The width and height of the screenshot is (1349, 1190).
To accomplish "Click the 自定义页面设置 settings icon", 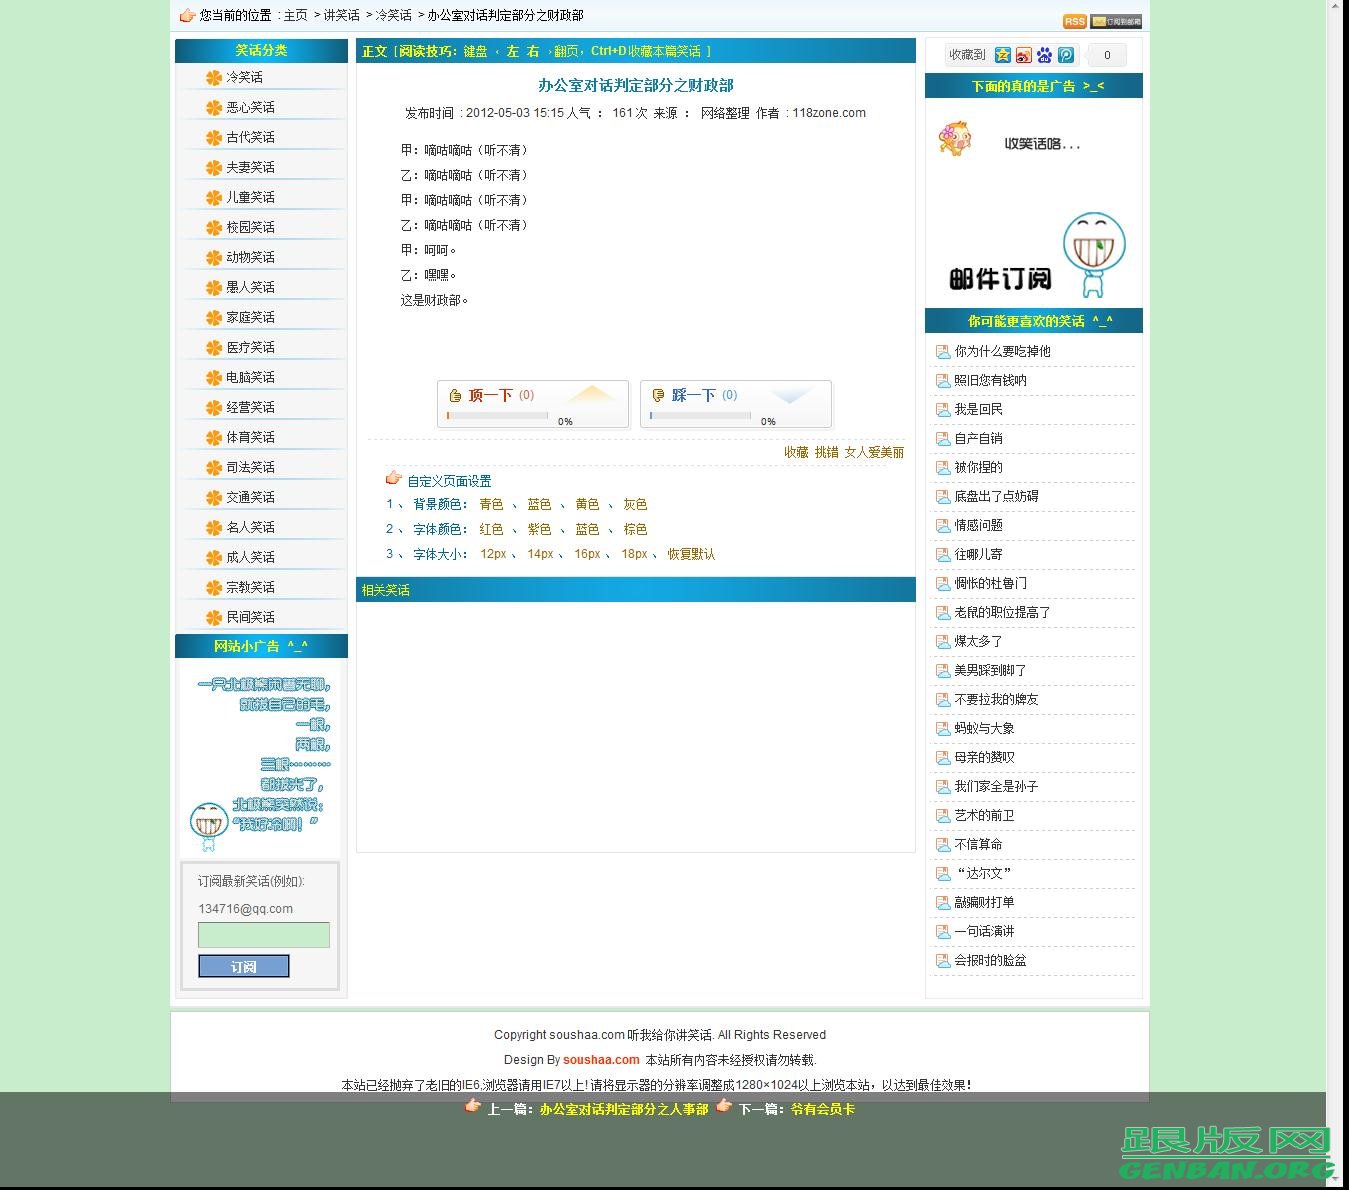I will coord(393,480).
